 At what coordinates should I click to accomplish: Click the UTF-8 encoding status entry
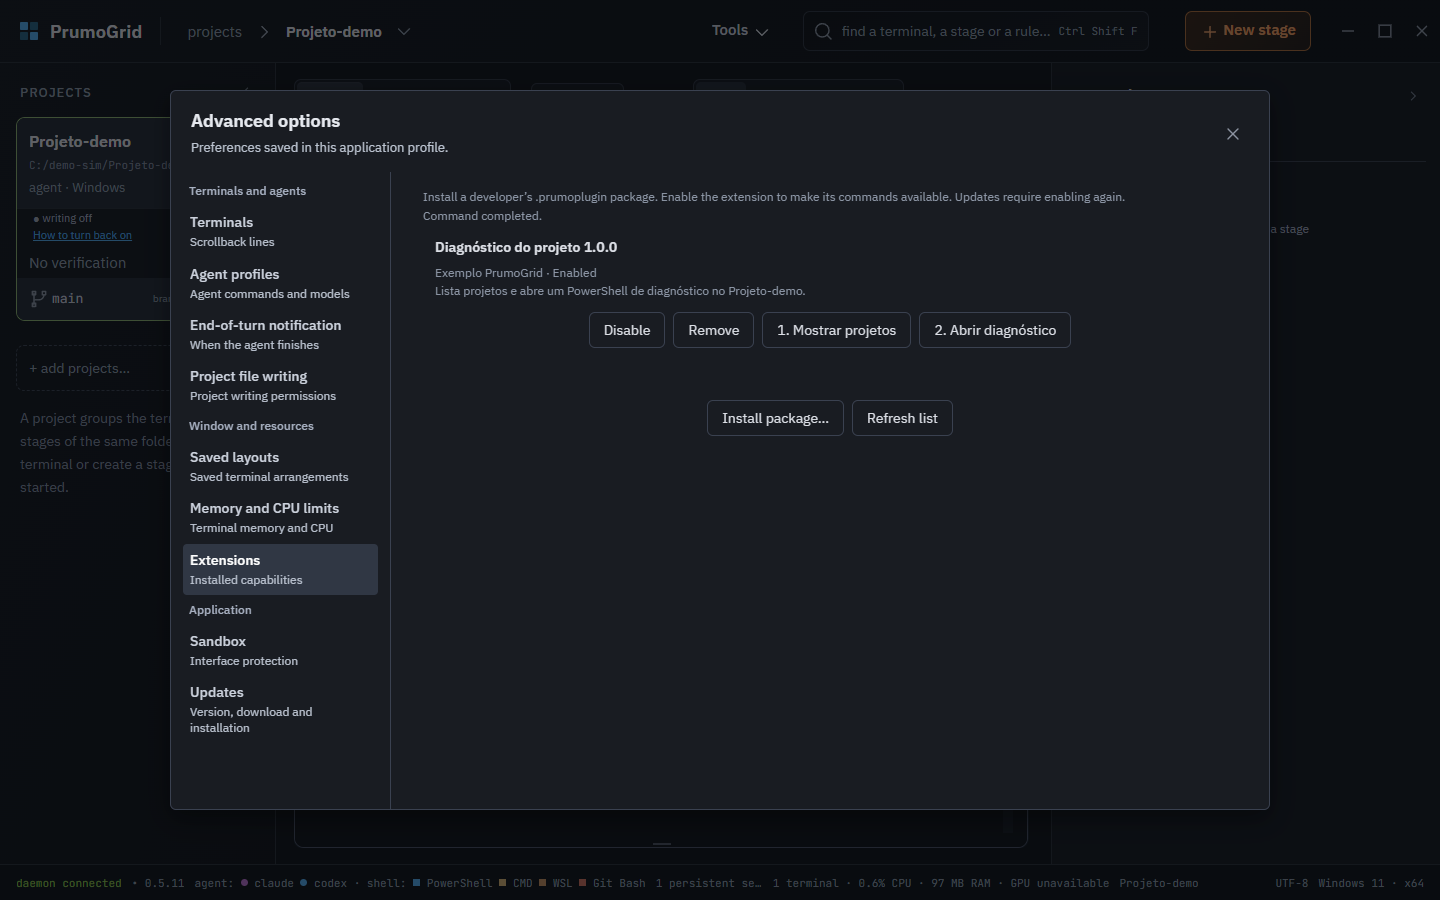[1291, 883]
